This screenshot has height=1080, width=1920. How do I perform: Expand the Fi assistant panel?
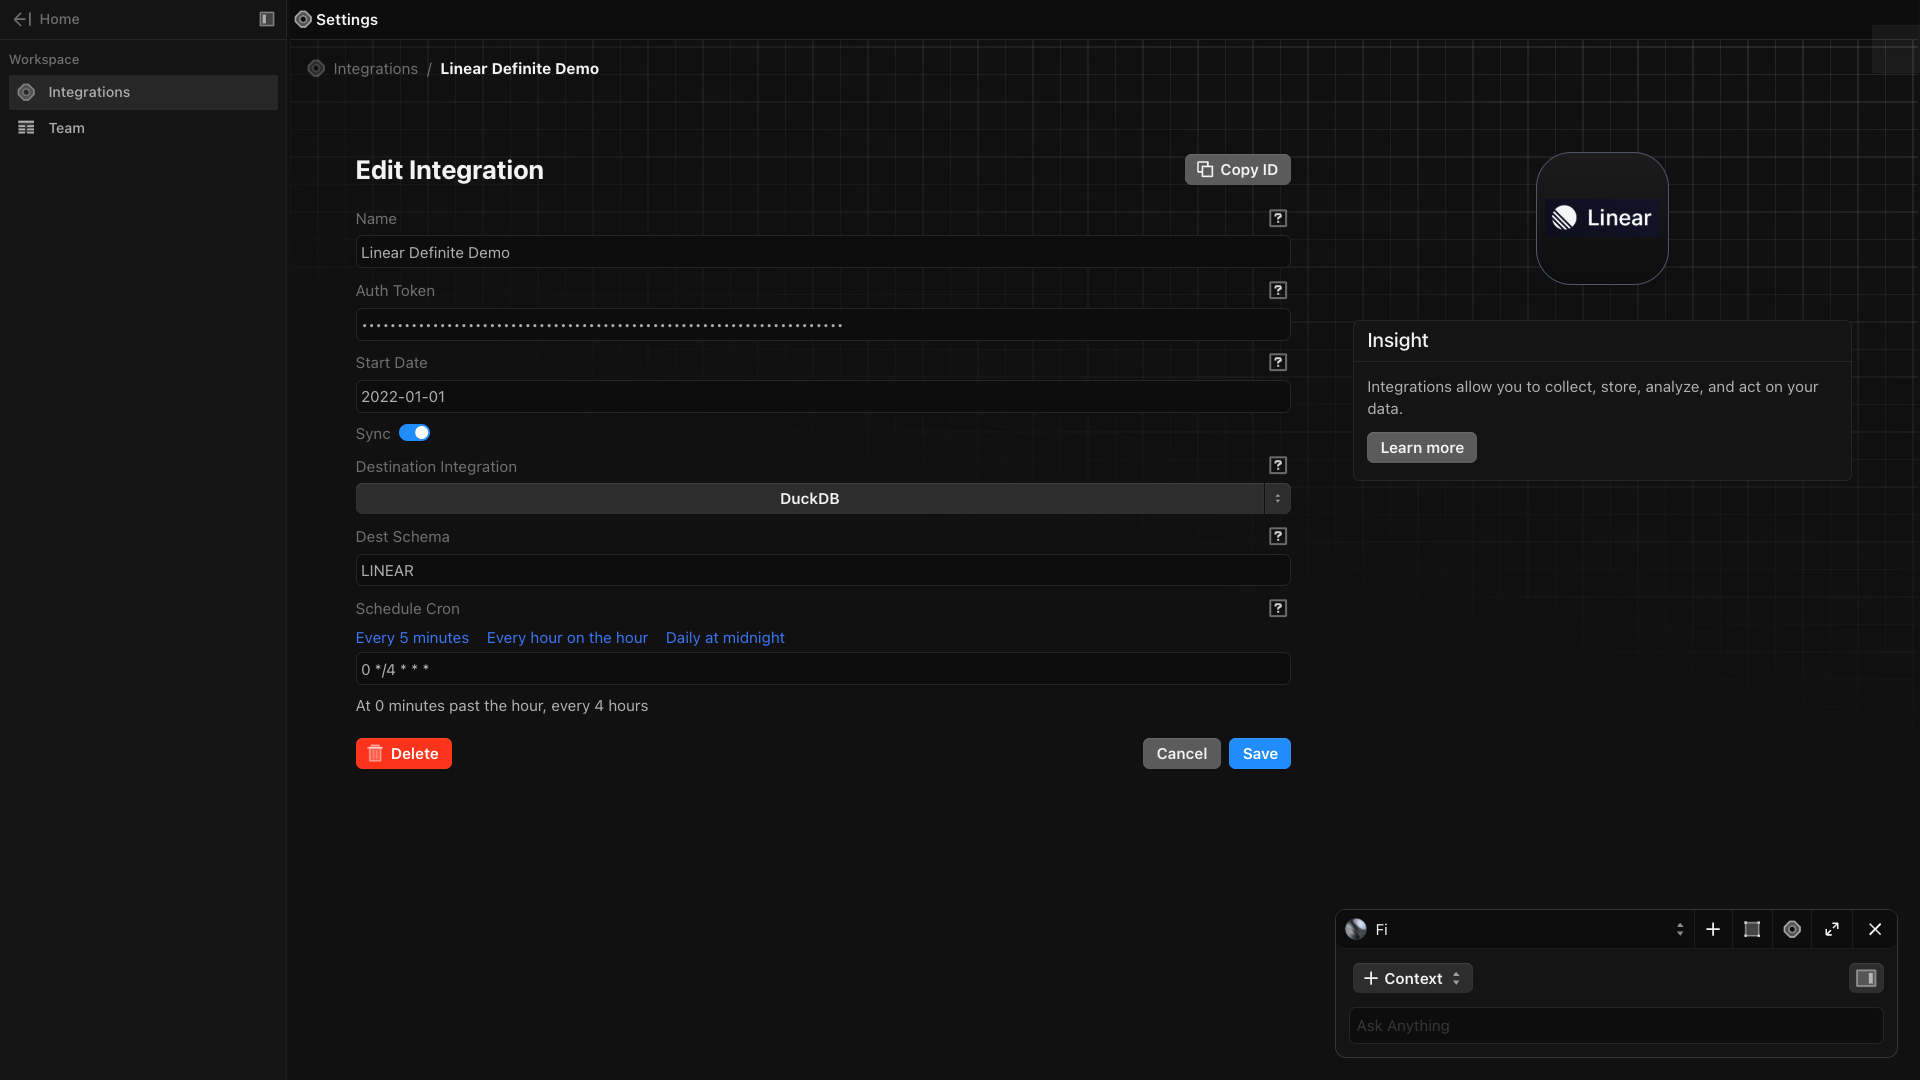(x=1832, y=929)
